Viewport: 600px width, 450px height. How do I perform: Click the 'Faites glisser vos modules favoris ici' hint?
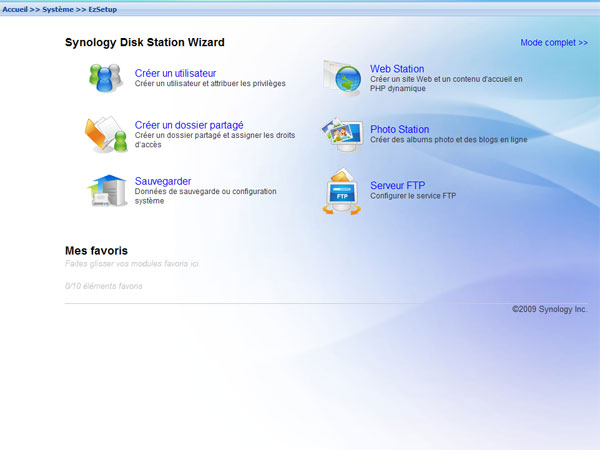click(x=132, y=264)
